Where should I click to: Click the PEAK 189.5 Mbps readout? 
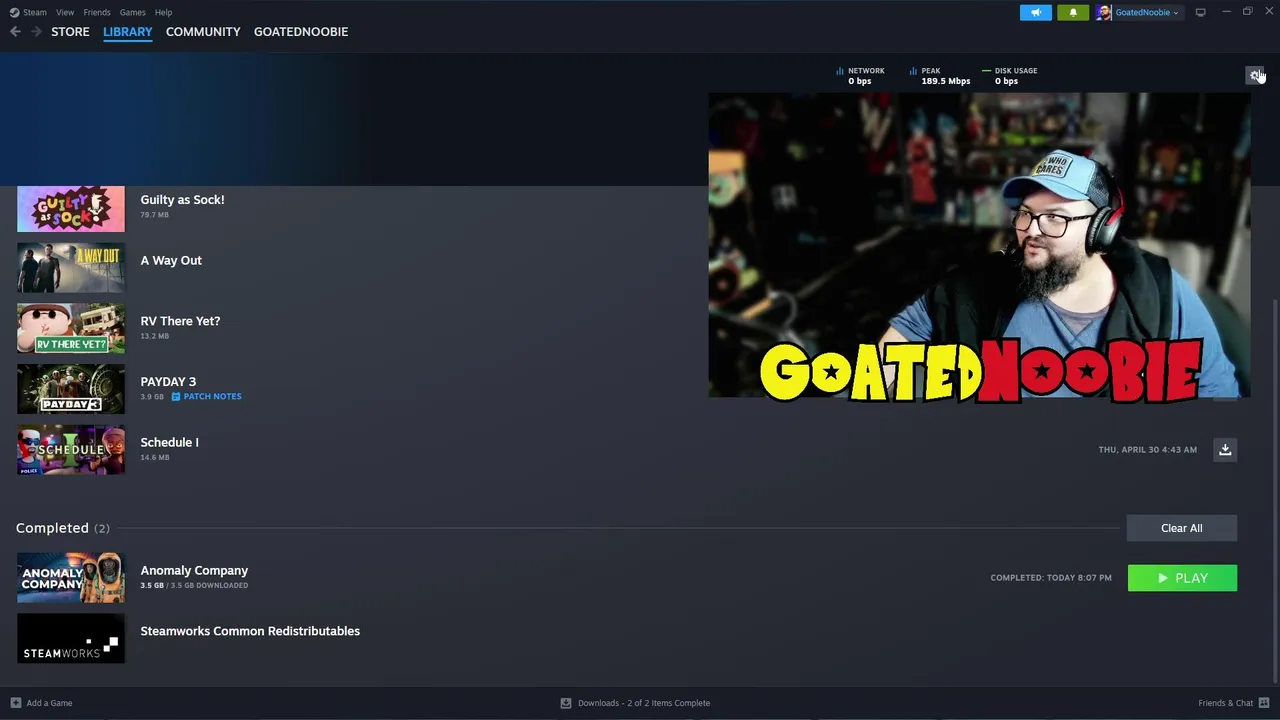[x=940, y=76]
